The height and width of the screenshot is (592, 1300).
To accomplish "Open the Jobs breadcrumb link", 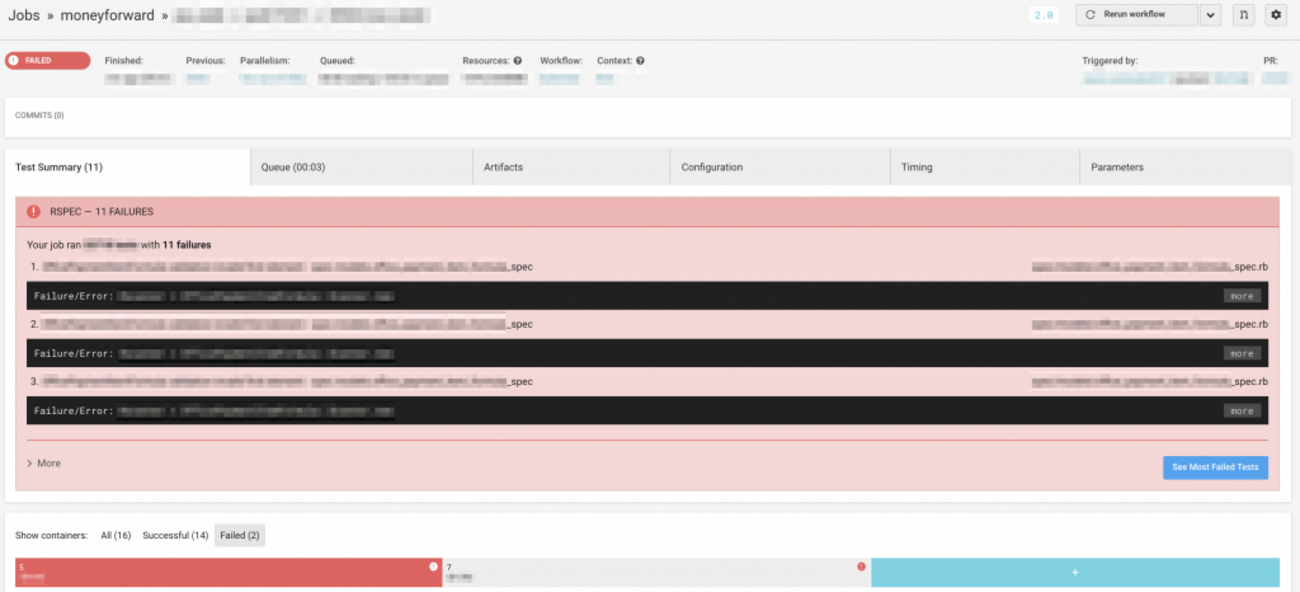I will pyautogui.click(x=24, y=16).
